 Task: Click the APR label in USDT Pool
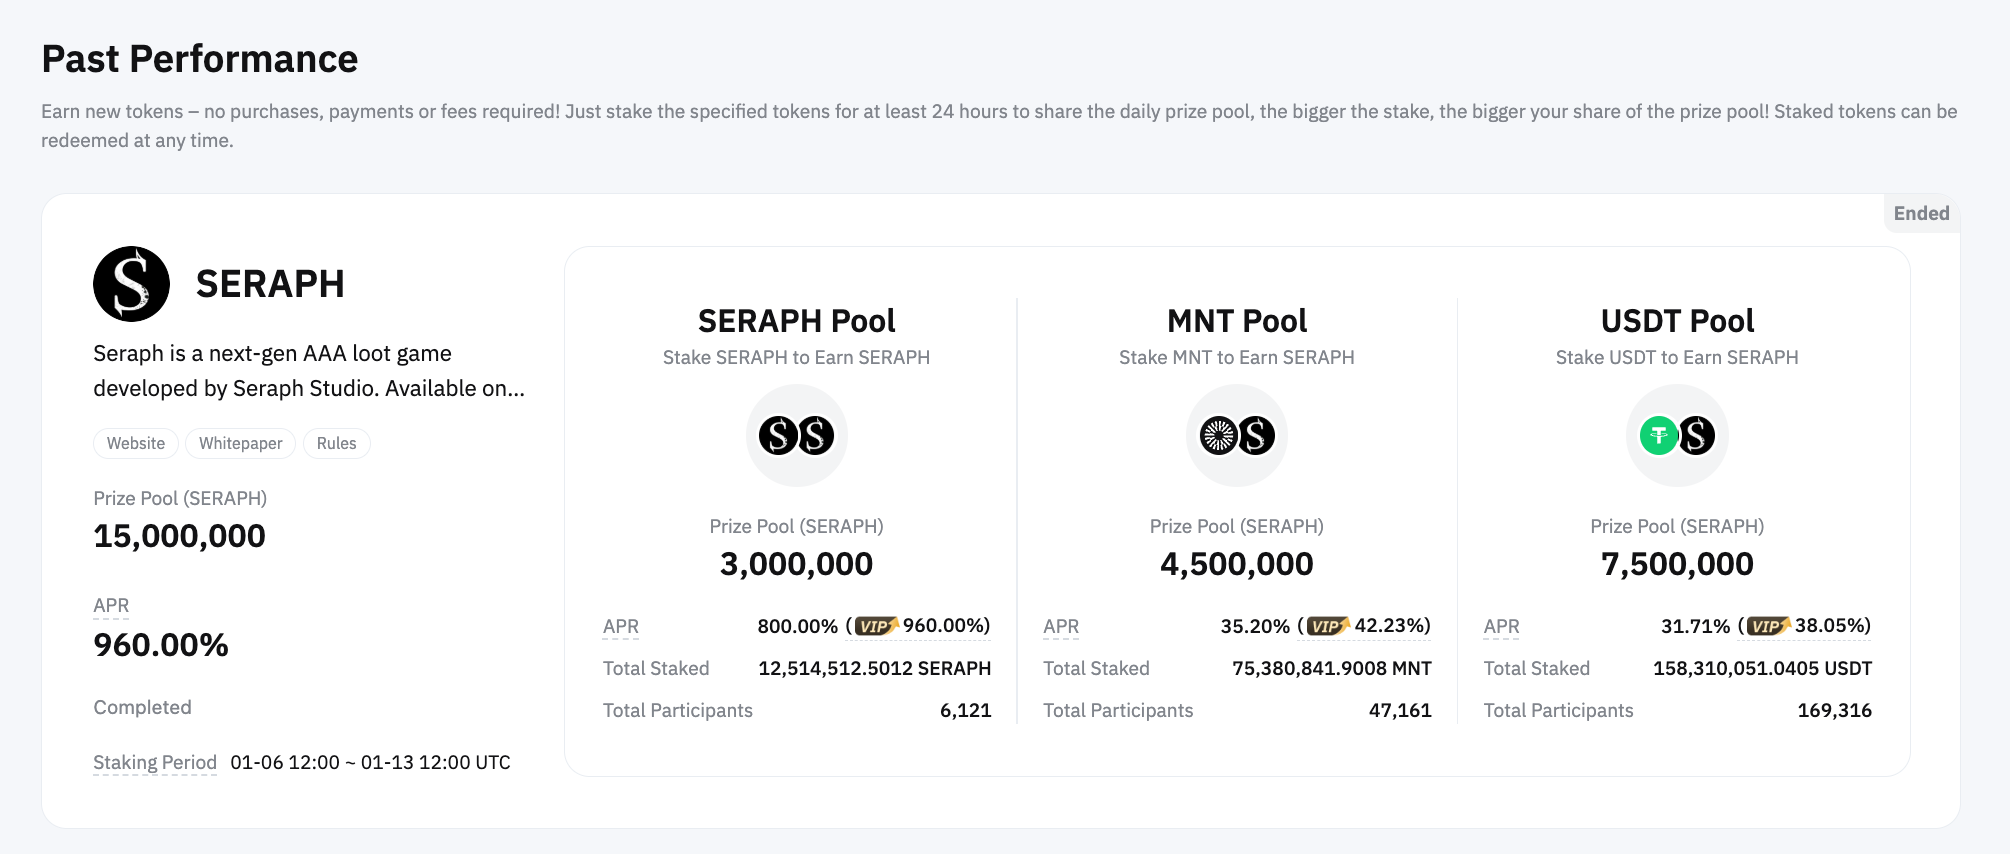[1501, 626]
